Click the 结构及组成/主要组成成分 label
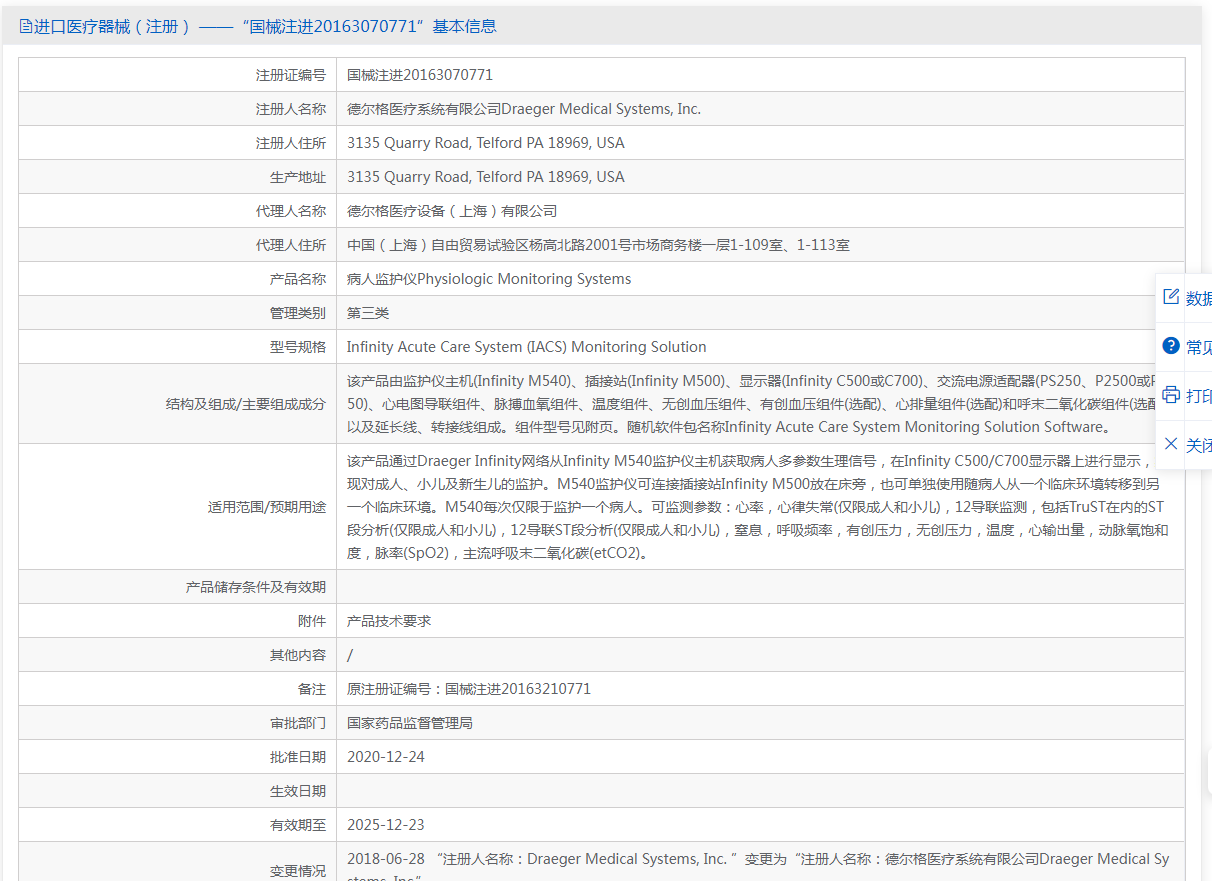This screenshot has height=881, width=1212. (x=246, y=404)
